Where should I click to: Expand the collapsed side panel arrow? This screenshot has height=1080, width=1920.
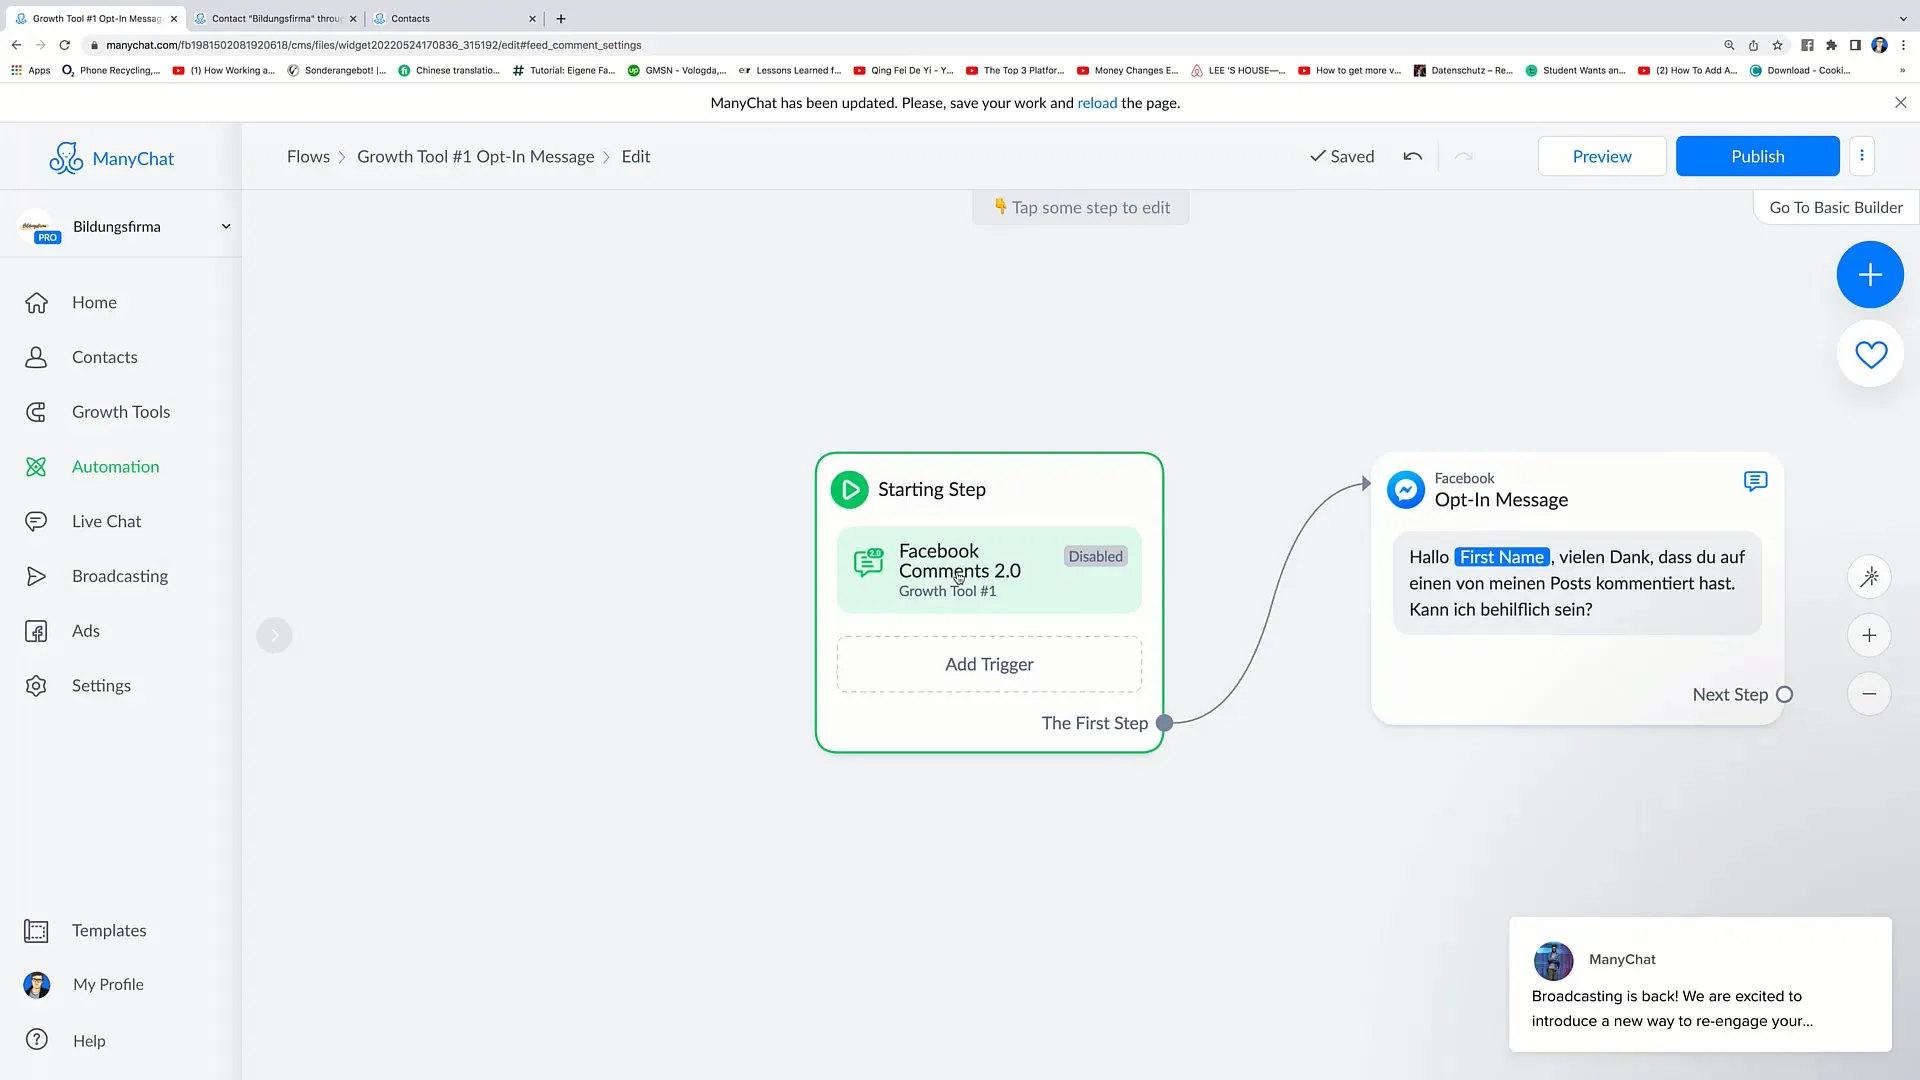click(x=274, y=635)
